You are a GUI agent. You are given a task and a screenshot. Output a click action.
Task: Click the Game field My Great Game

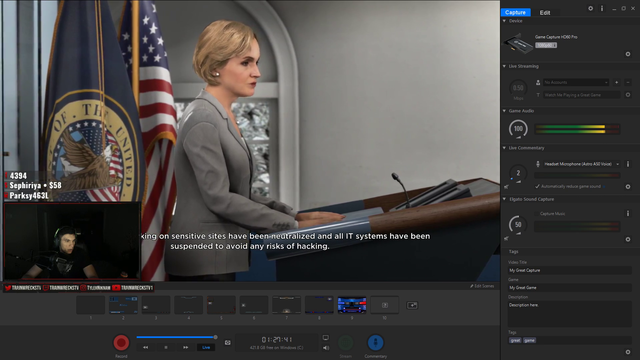coord(570,288)
